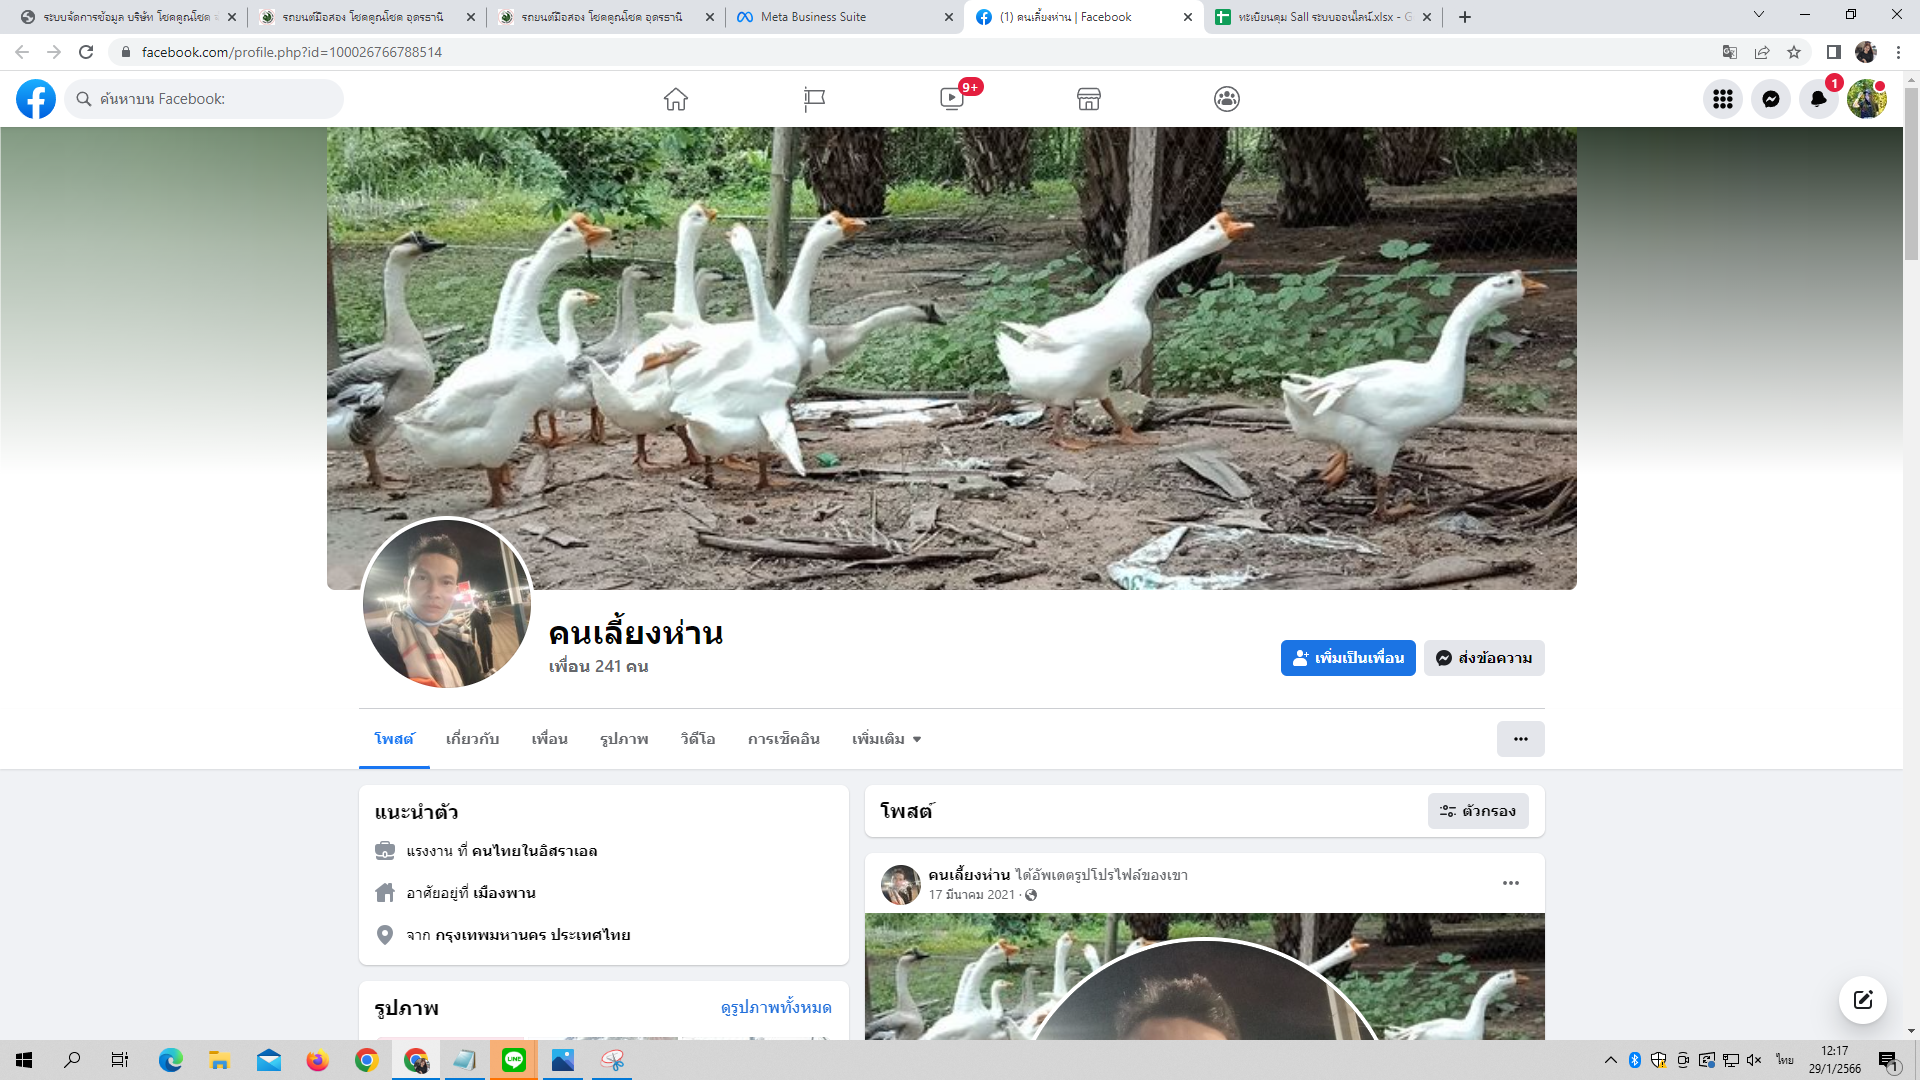The image size is (1920, 1080).
Task: Open the Pages flag icon
Action: [x=814, y=99]
